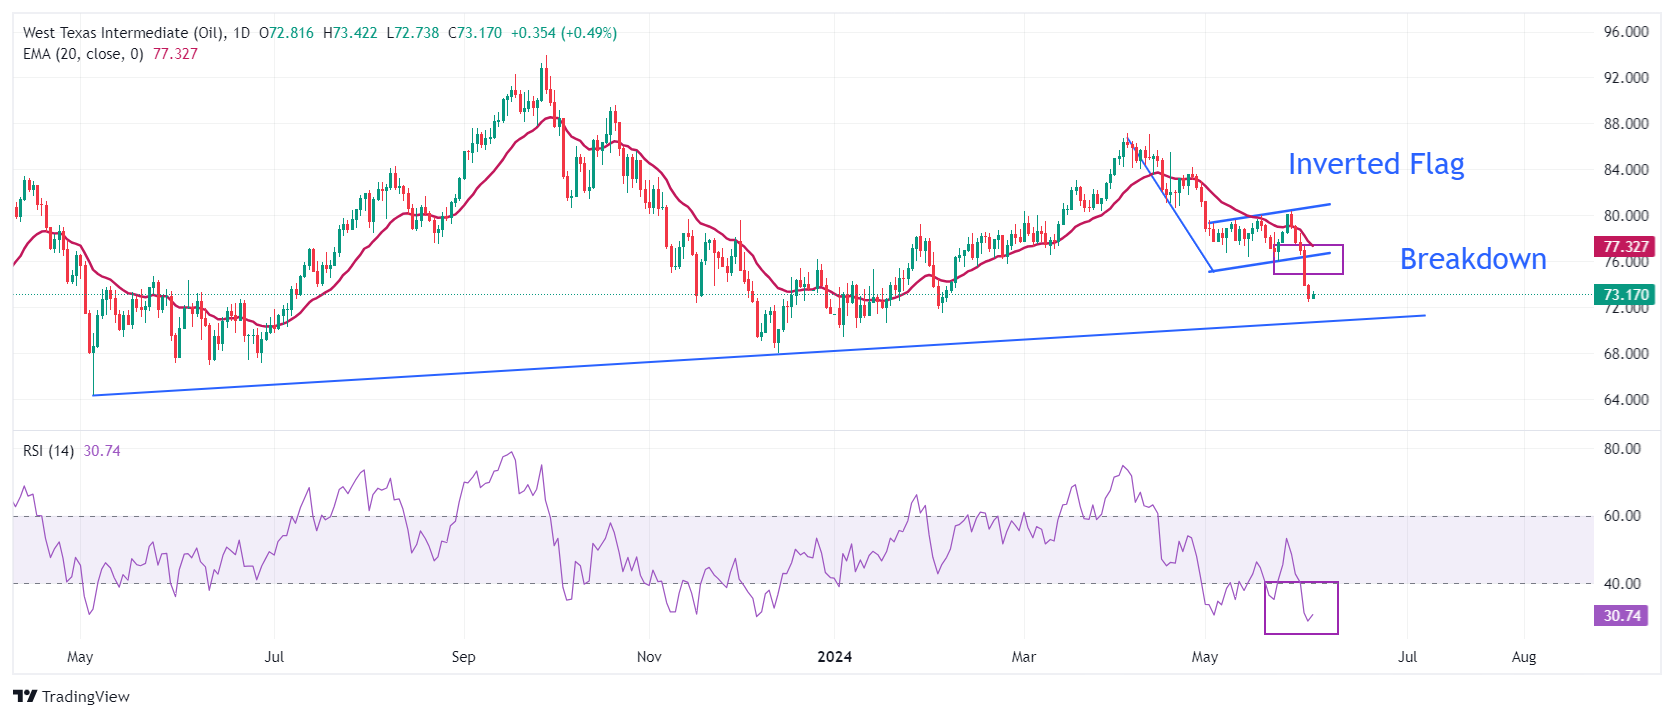1674x718 pixels.
Task: Click the Sep label on time axis
Action: [x=463, y=657]
